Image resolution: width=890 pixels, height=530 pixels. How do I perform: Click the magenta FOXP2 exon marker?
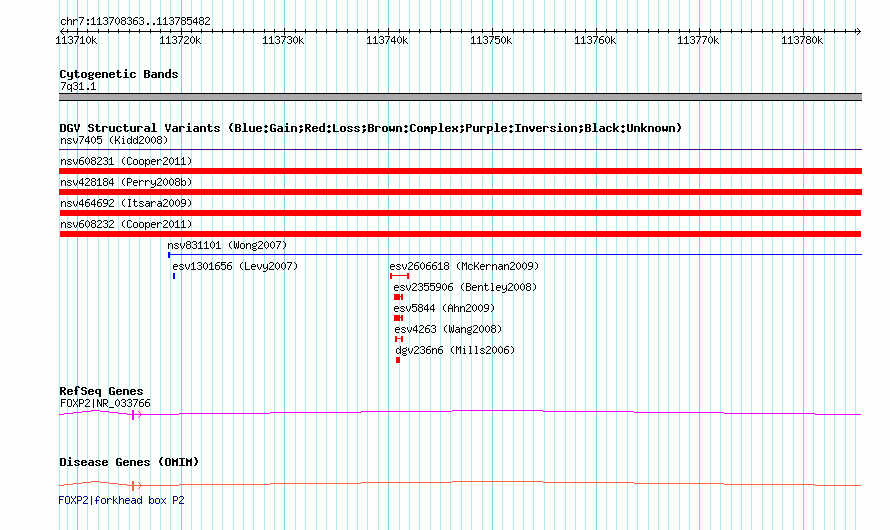(x=133, y=415)
